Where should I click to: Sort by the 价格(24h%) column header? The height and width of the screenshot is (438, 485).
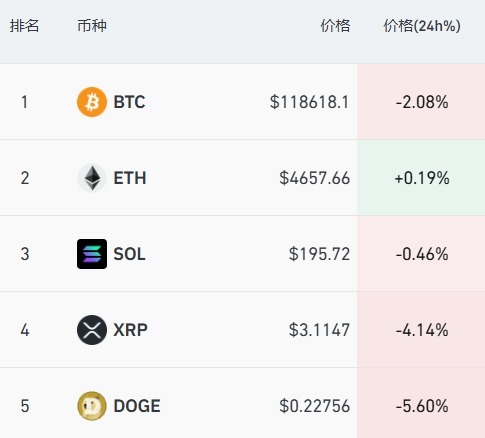(x=422, y=26)
